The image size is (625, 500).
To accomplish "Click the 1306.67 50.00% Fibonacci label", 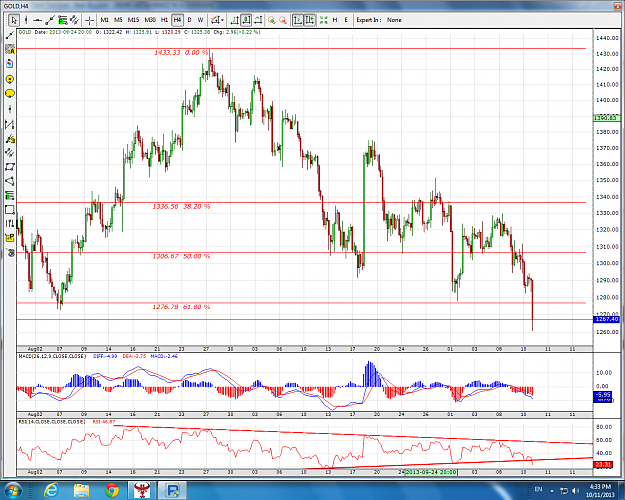I will point(181,256).
